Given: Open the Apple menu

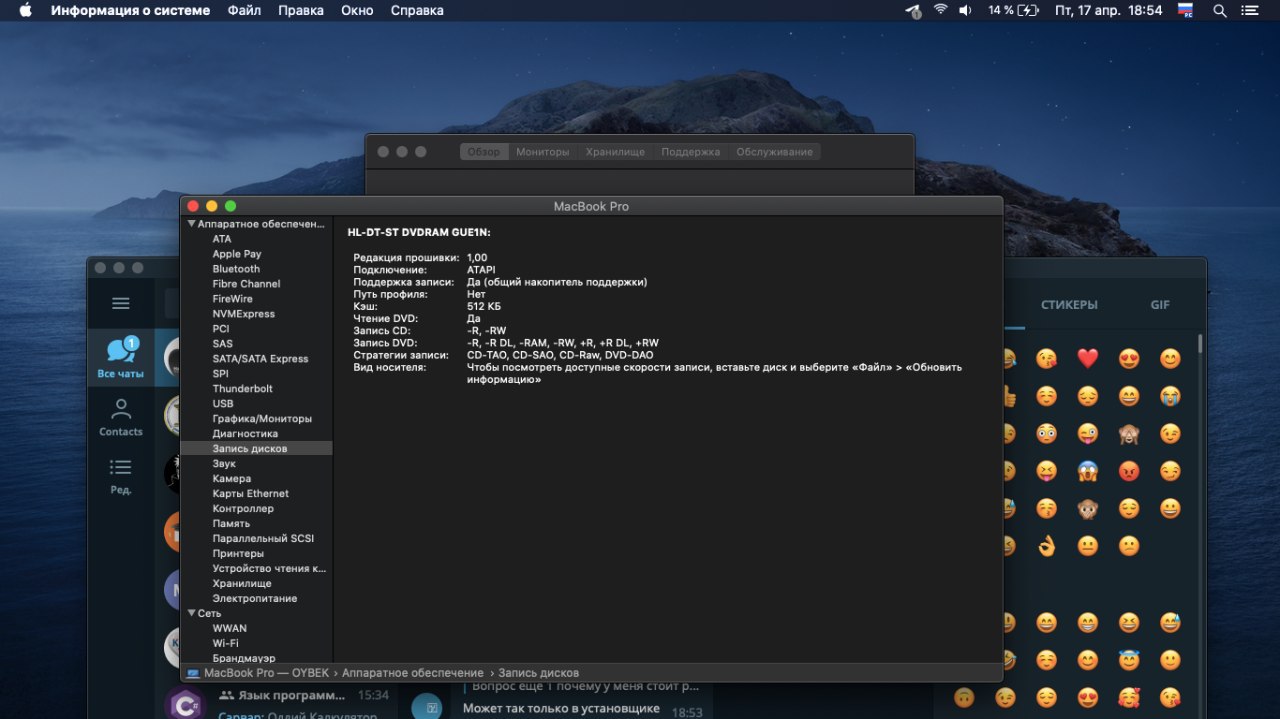Looking at the screenshot, I should click(25, 10).
